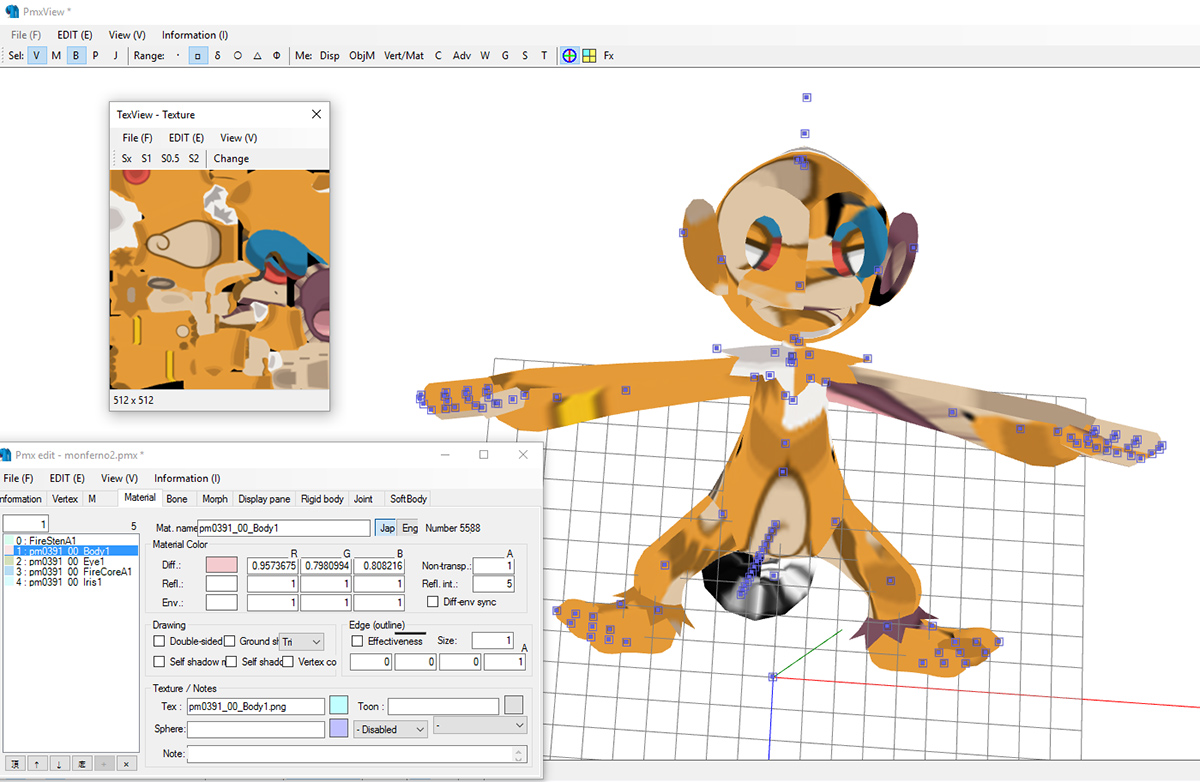The image size is (1200, 782).
Task: Delete selected material with x button
Action: point(126,763)
